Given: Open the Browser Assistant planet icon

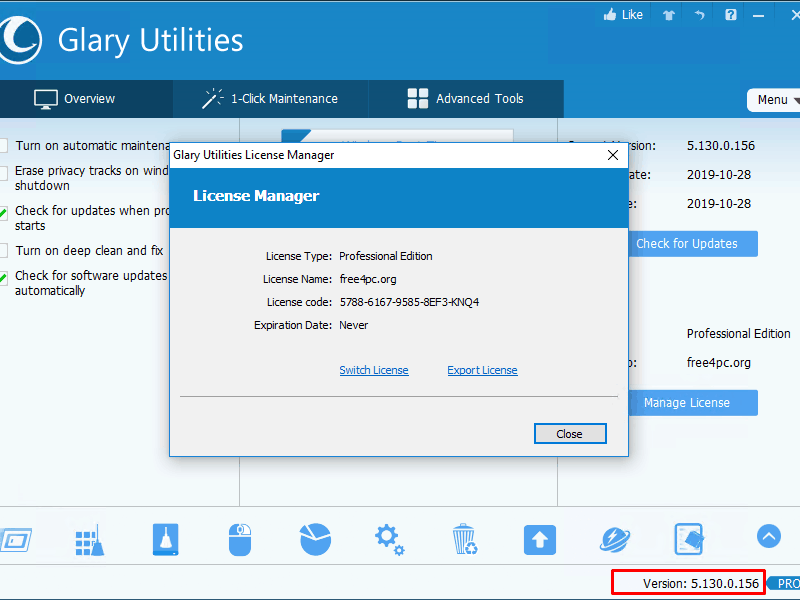Looking at the screenshot, I should click(615, 539).
